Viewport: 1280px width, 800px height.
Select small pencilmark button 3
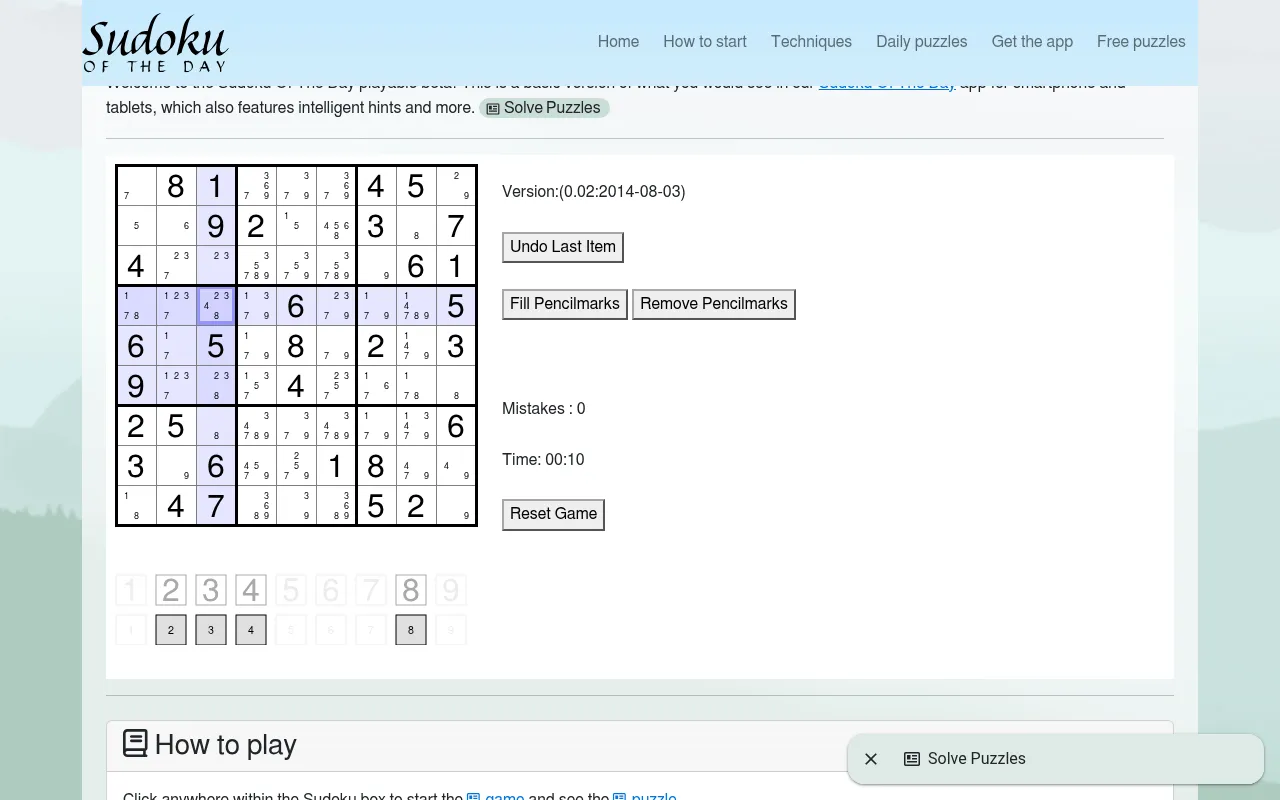(211, 630)
